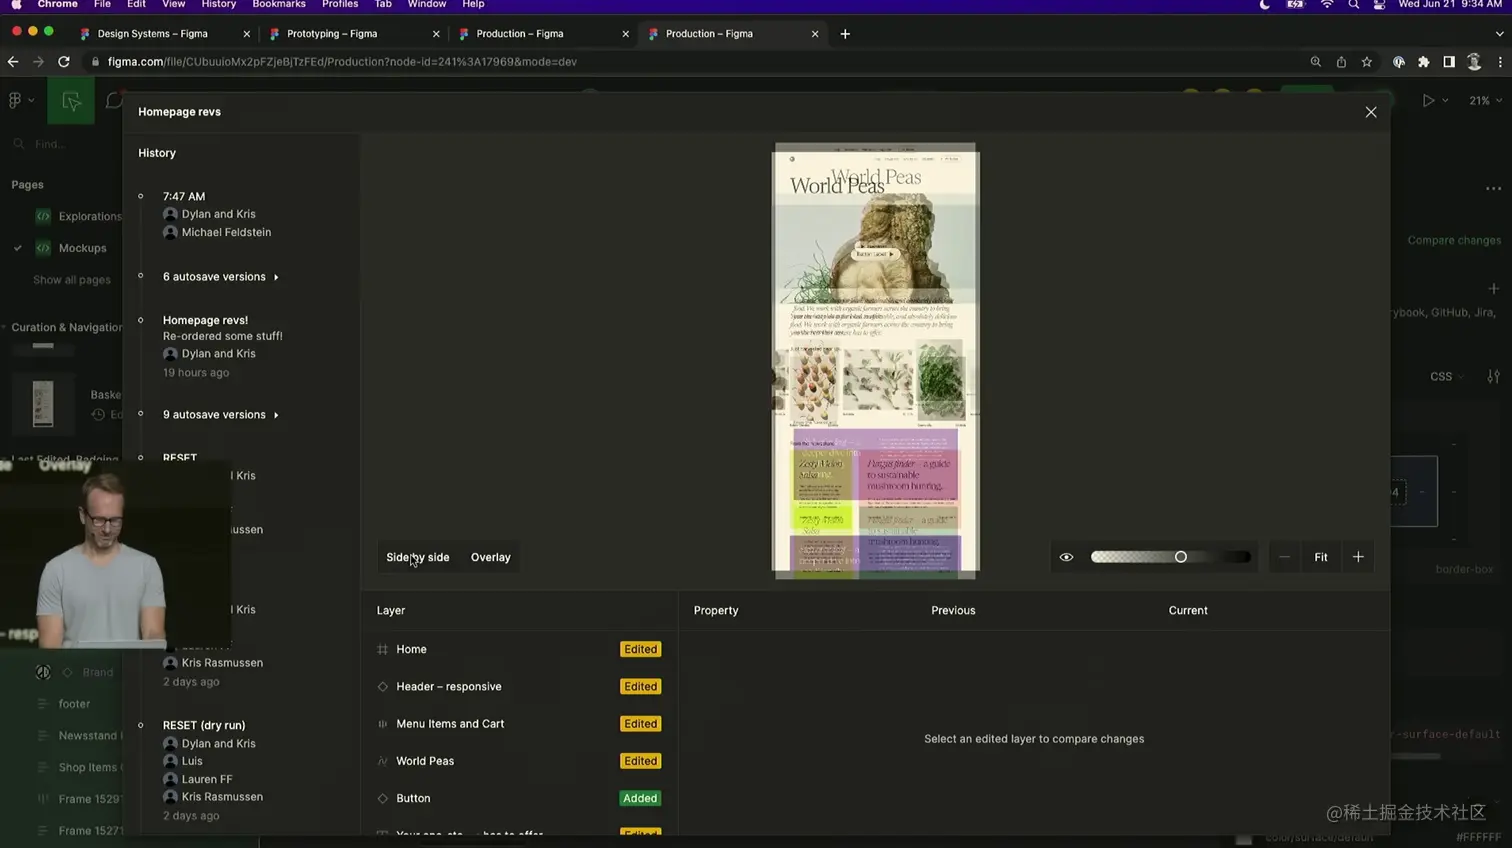Select the RESET (dry run) history version
The height and width of the screenshot is (848, 1512).
coord(204,725)
